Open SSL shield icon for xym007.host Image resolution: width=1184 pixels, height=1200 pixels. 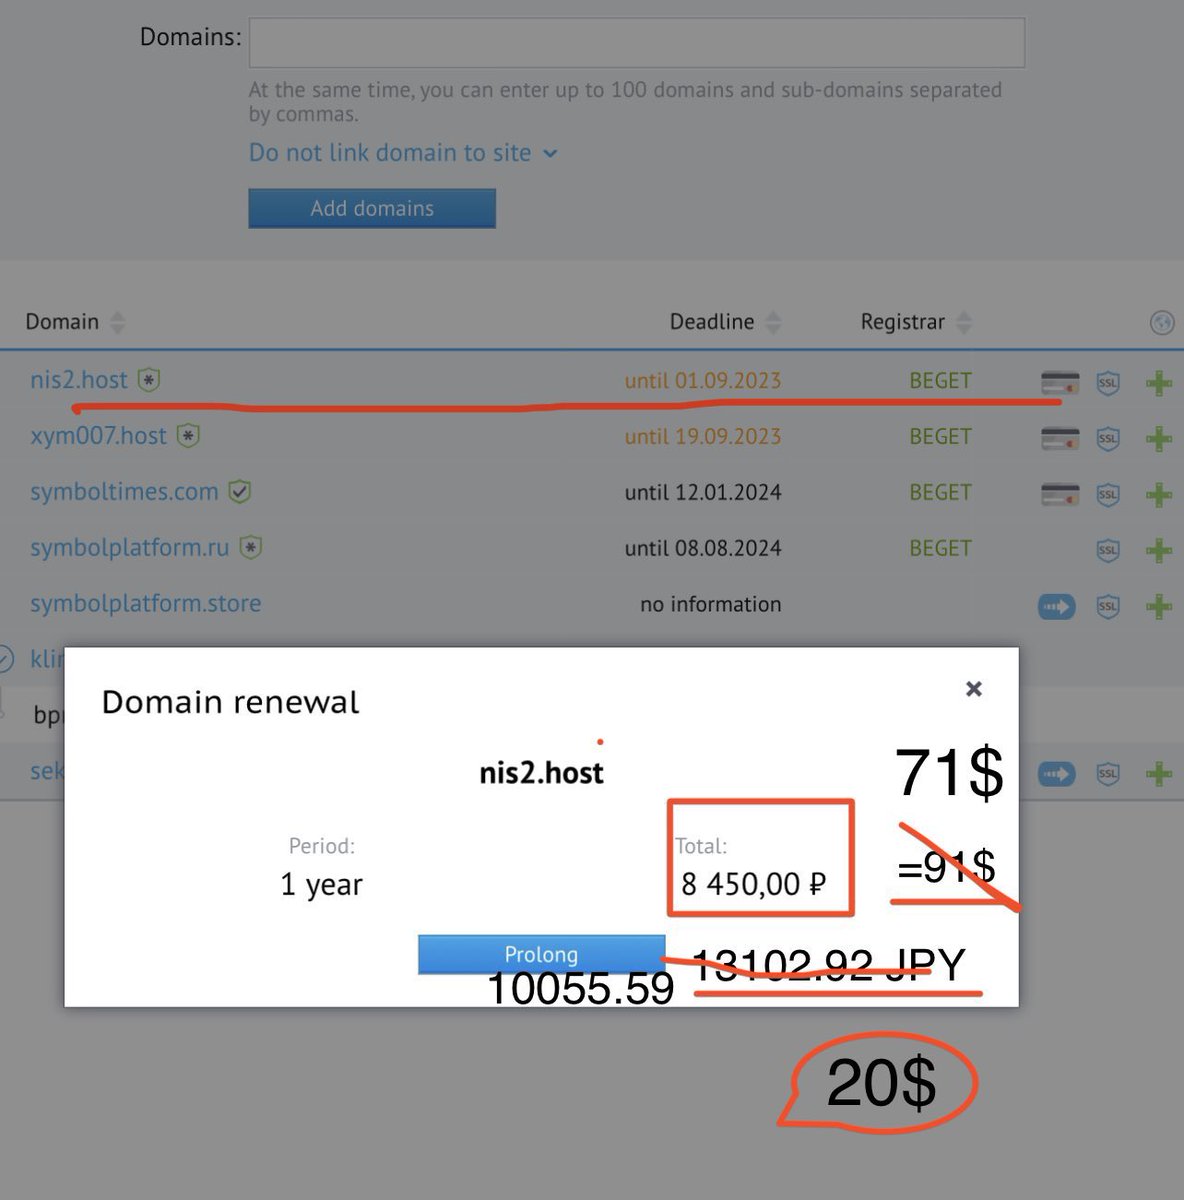click(1108, 439)
